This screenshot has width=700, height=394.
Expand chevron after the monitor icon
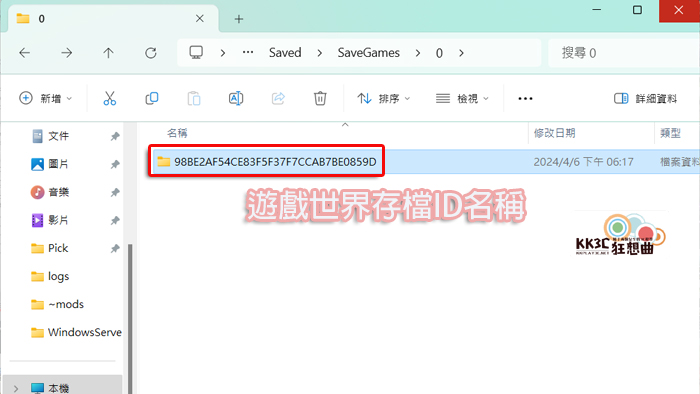[223, 53]
